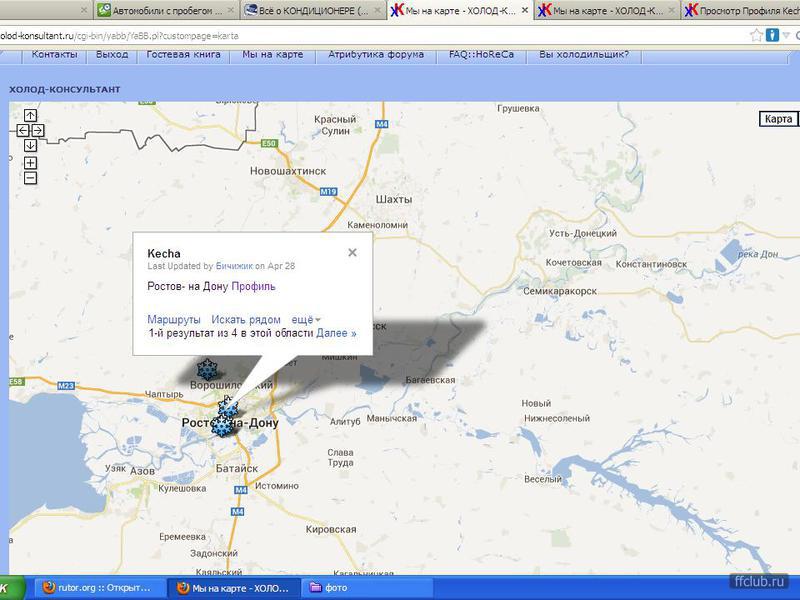Pan the map up with the arrow
The image size is (800, 600).
click(x=31, y=116)
